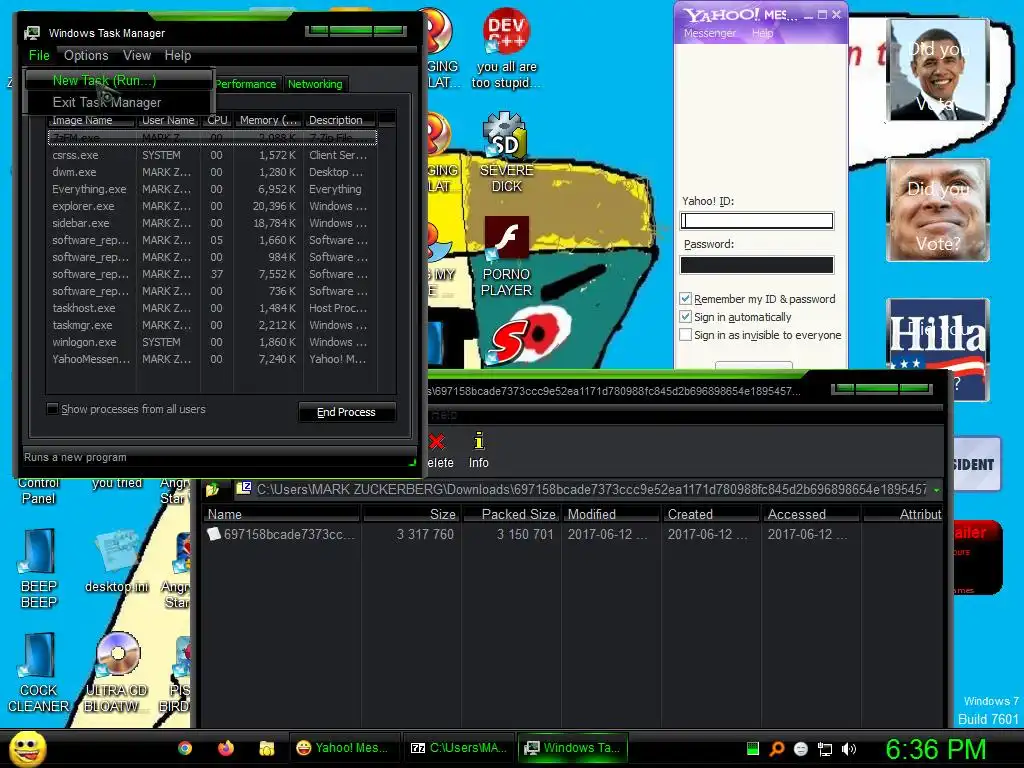Viewport: 1024px width, 768px height.
Task: Click the up-folder icon in 7-Zip address bar
Action: click(x=212, y=489)
